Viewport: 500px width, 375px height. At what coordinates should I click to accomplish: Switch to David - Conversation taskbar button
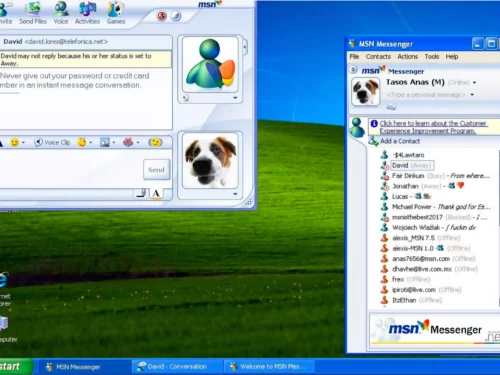click(177, 367)
